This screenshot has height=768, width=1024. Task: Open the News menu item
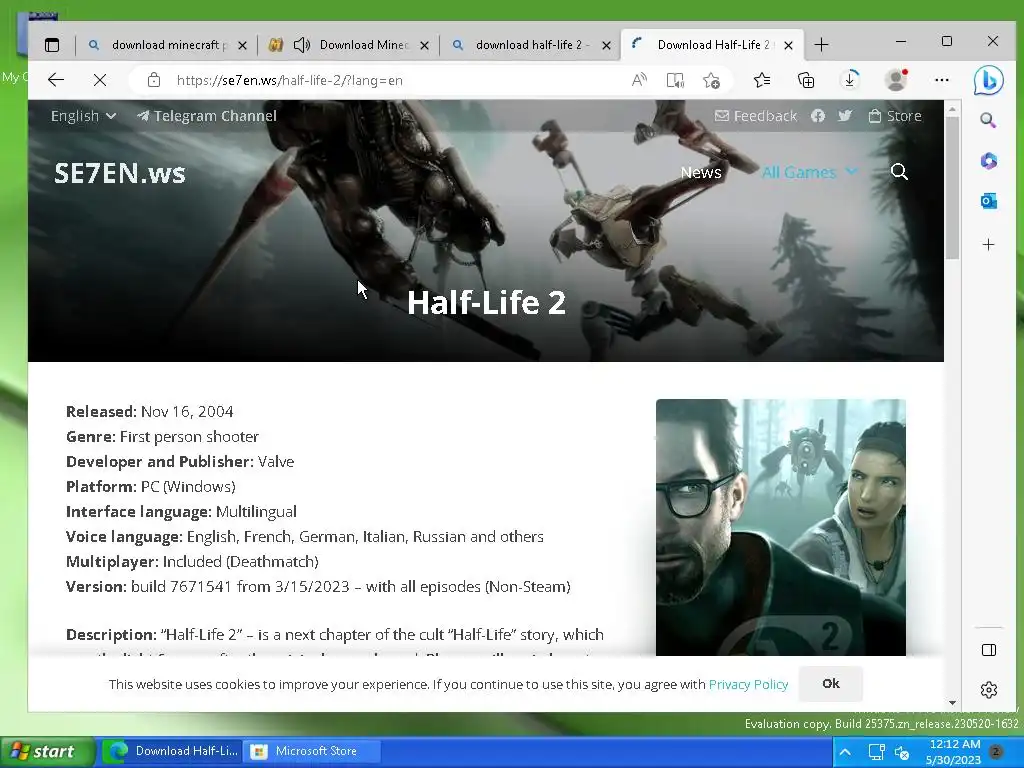701,172
